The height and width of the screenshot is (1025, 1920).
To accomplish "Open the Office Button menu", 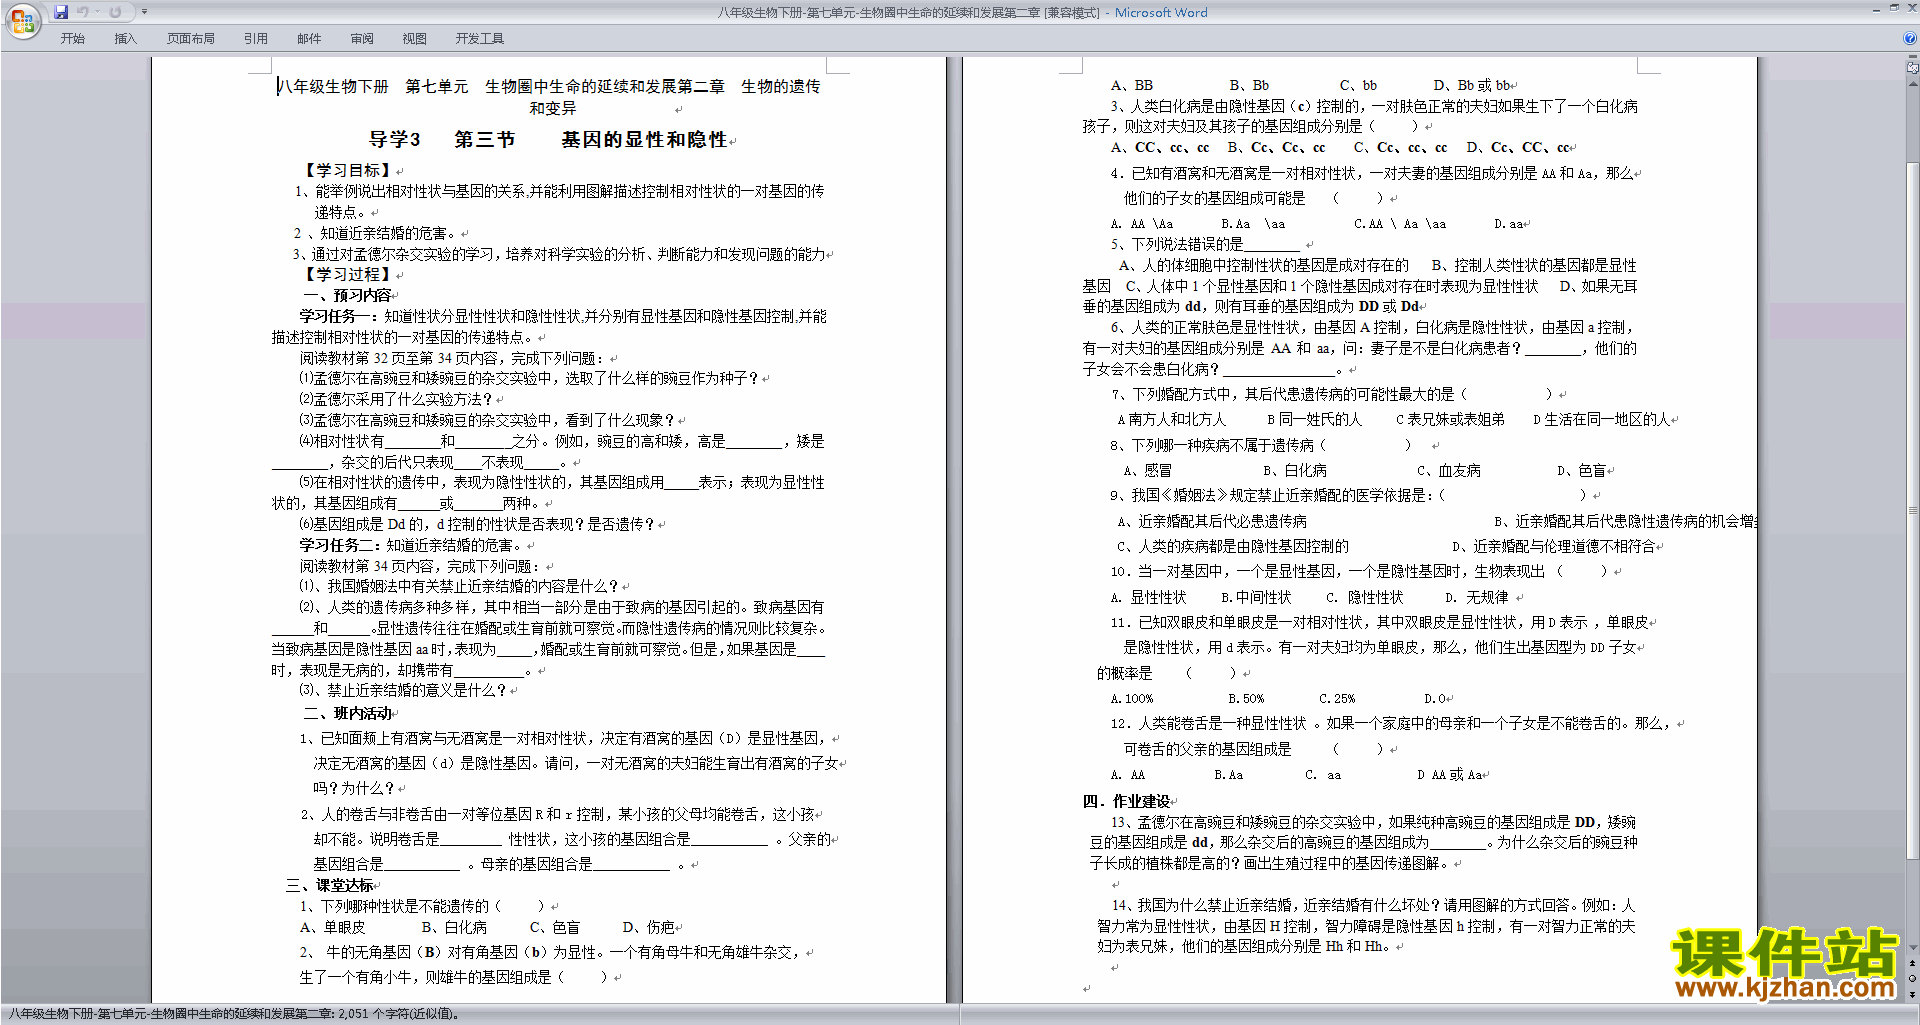I will click(x=22, y=21).
